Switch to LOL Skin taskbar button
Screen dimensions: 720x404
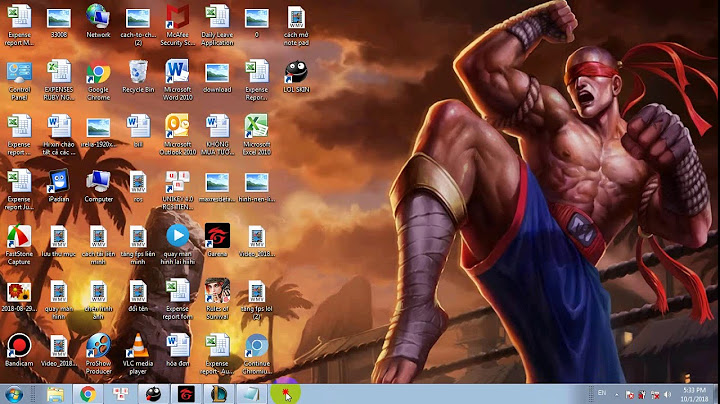pos(153,394)
